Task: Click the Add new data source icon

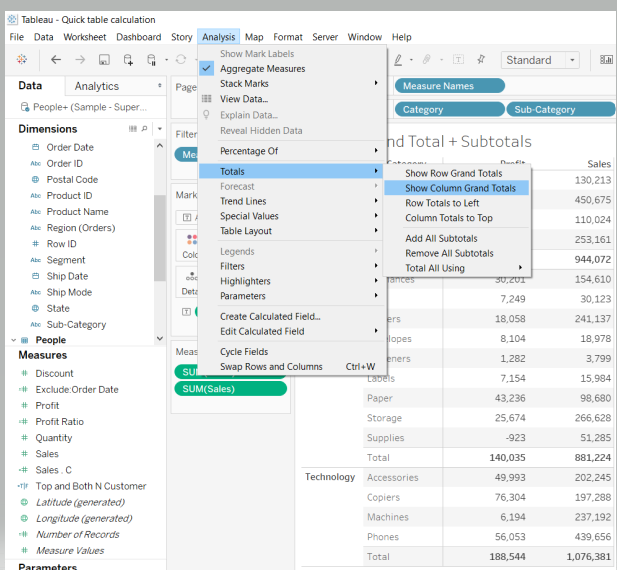Action: pos(127,60)
